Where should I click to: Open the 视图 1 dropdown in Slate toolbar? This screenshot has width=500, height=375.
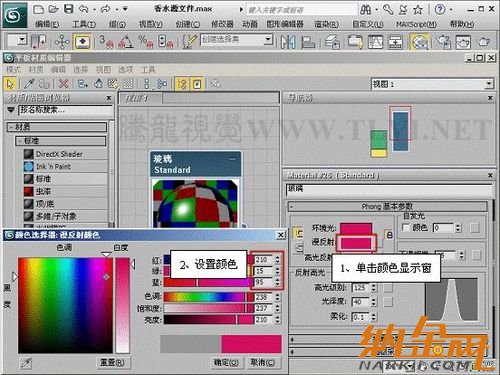(x=489, y=84)
